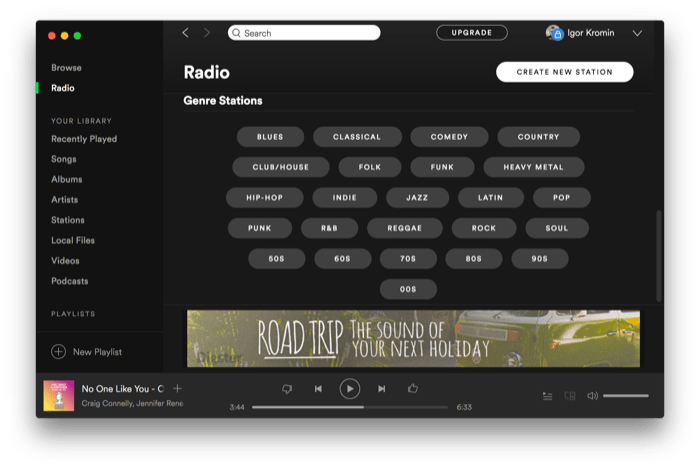The height and width of the screenshot is (469, 700).
Task: Start the REGGAE genre station
Action: tap(404, 228)
